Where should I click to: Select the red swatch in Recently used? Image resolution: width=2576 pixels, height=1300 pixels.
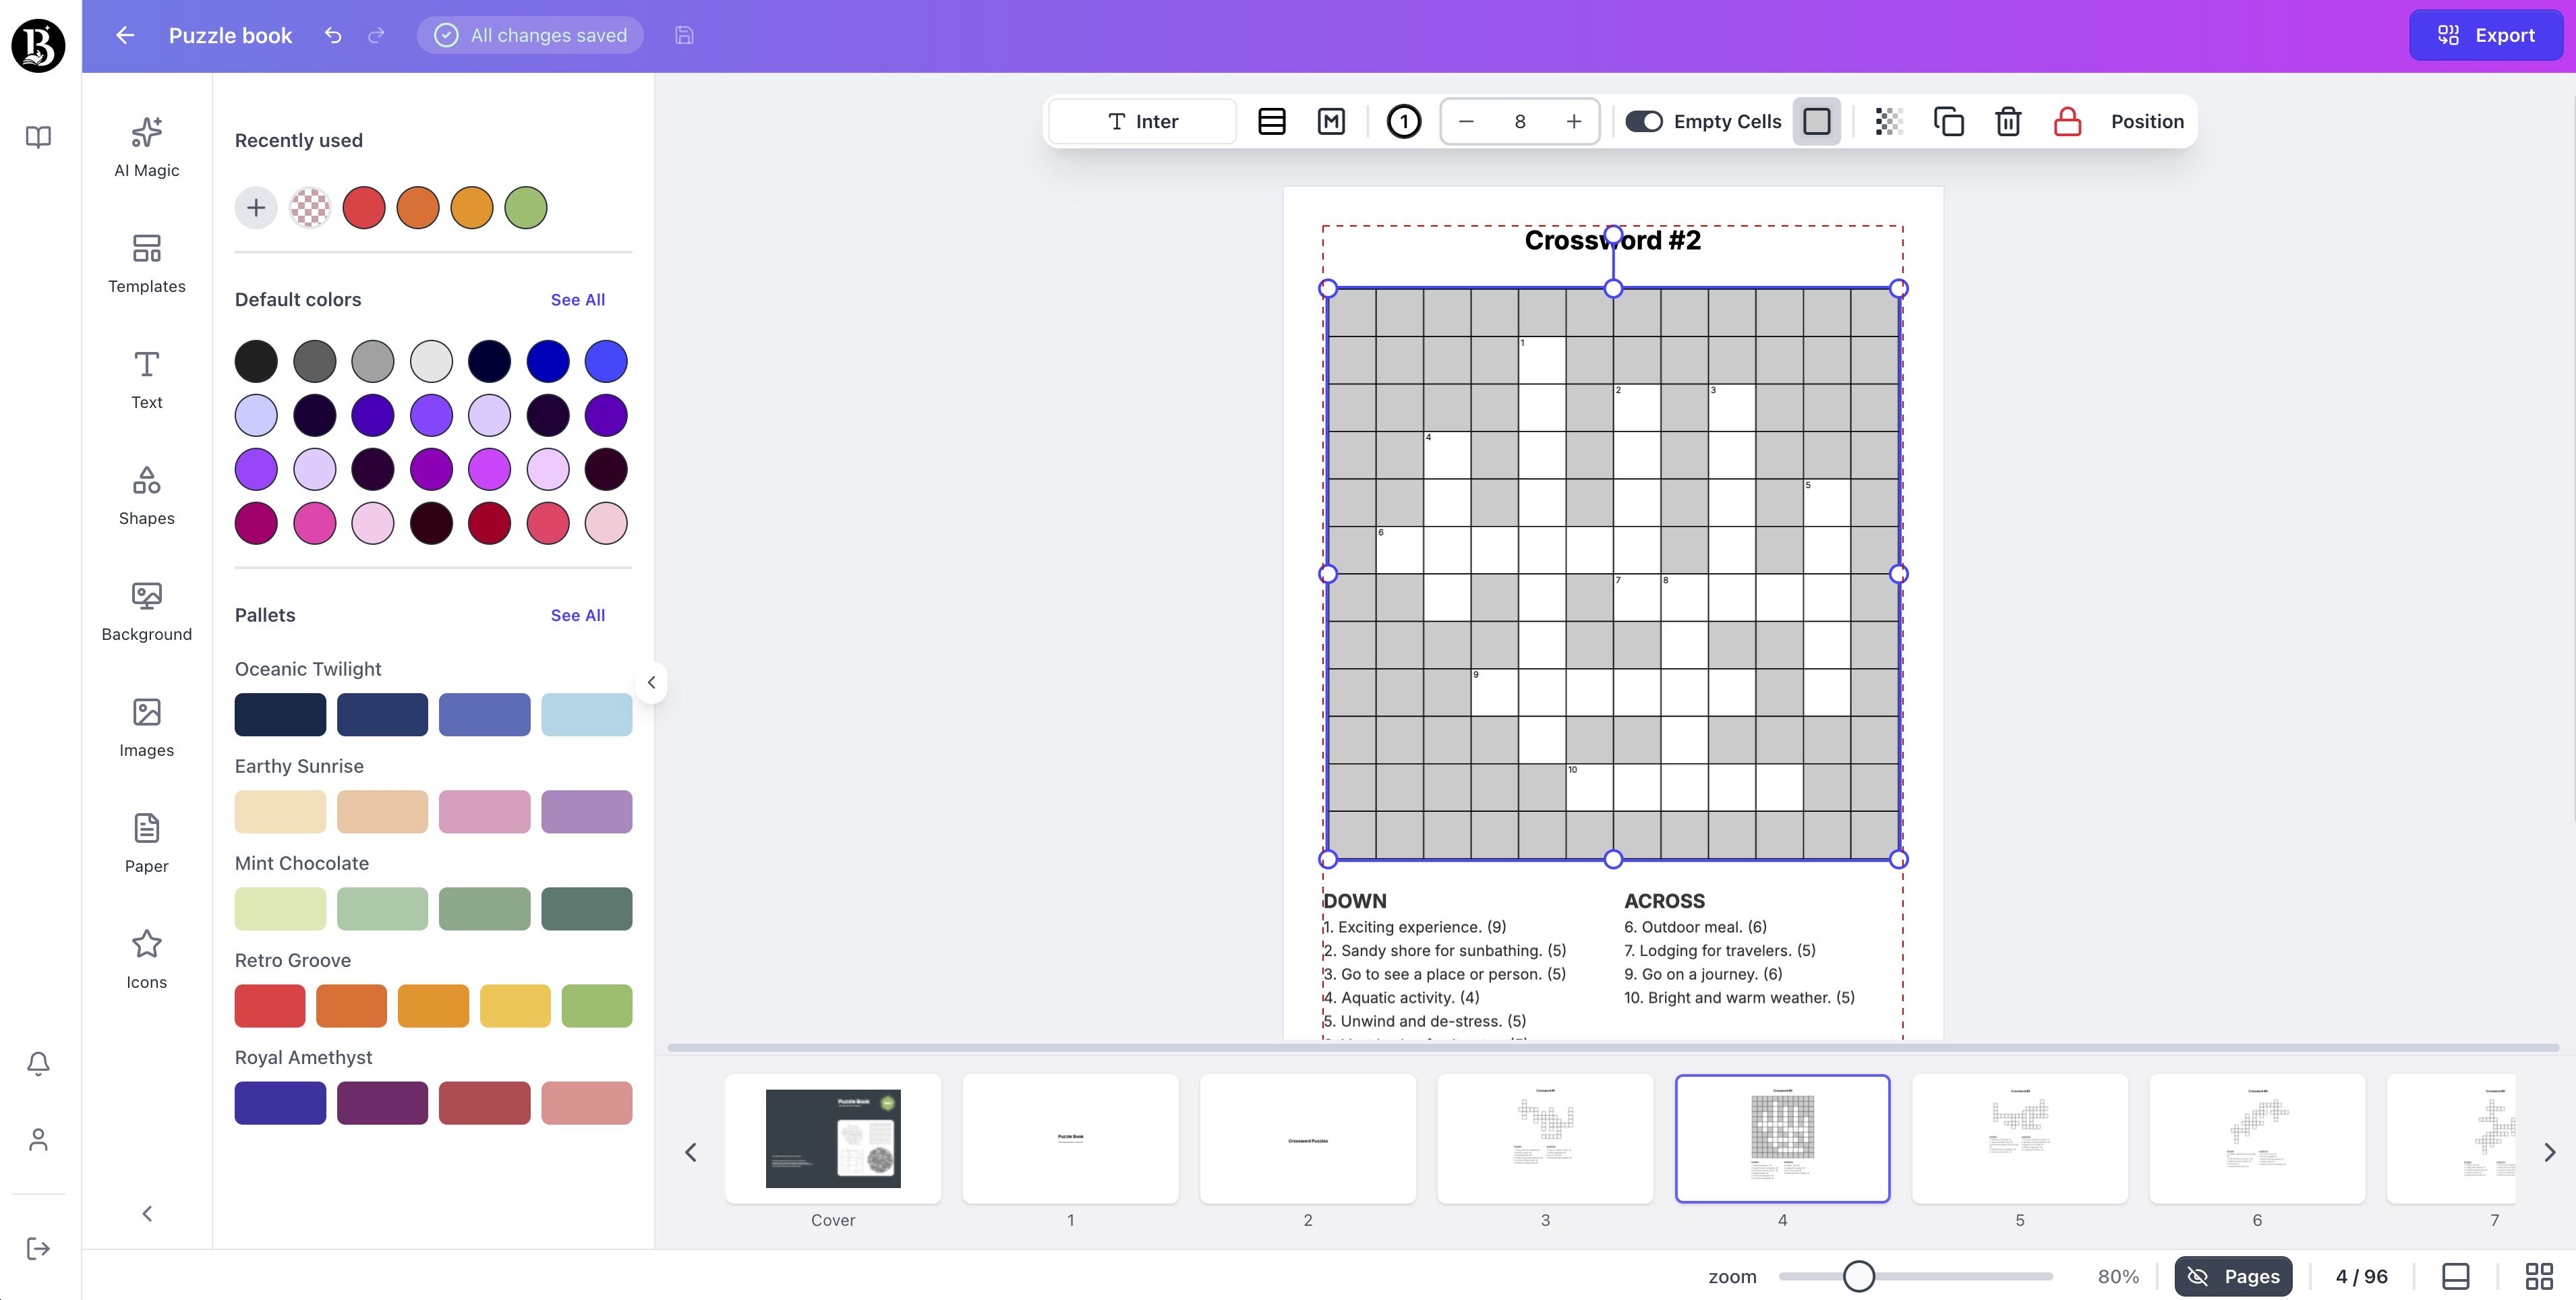coord(364,207)
